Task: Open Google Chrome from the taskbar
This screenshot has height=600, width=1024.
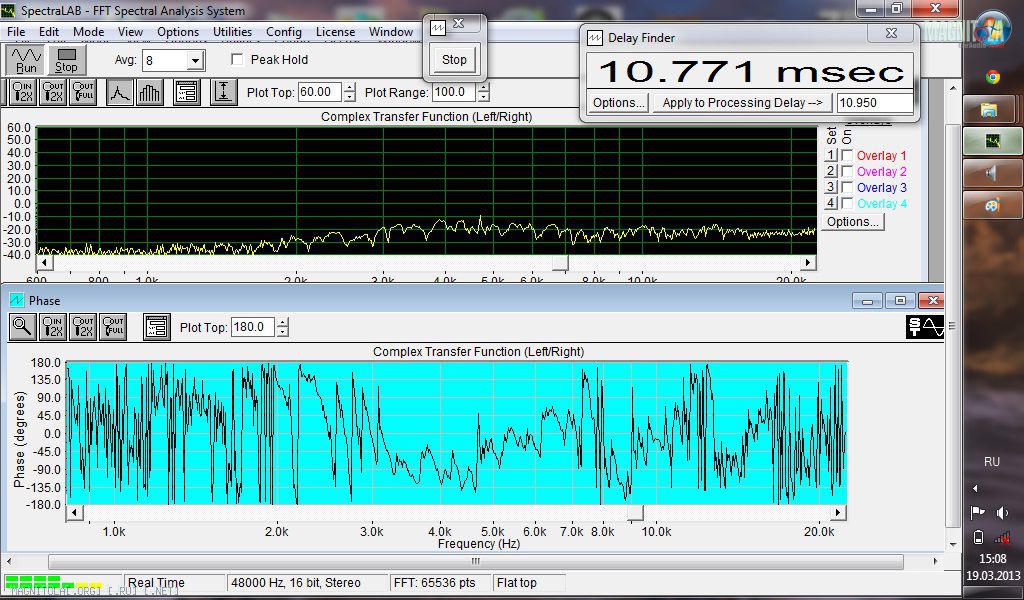Action: 993,77
